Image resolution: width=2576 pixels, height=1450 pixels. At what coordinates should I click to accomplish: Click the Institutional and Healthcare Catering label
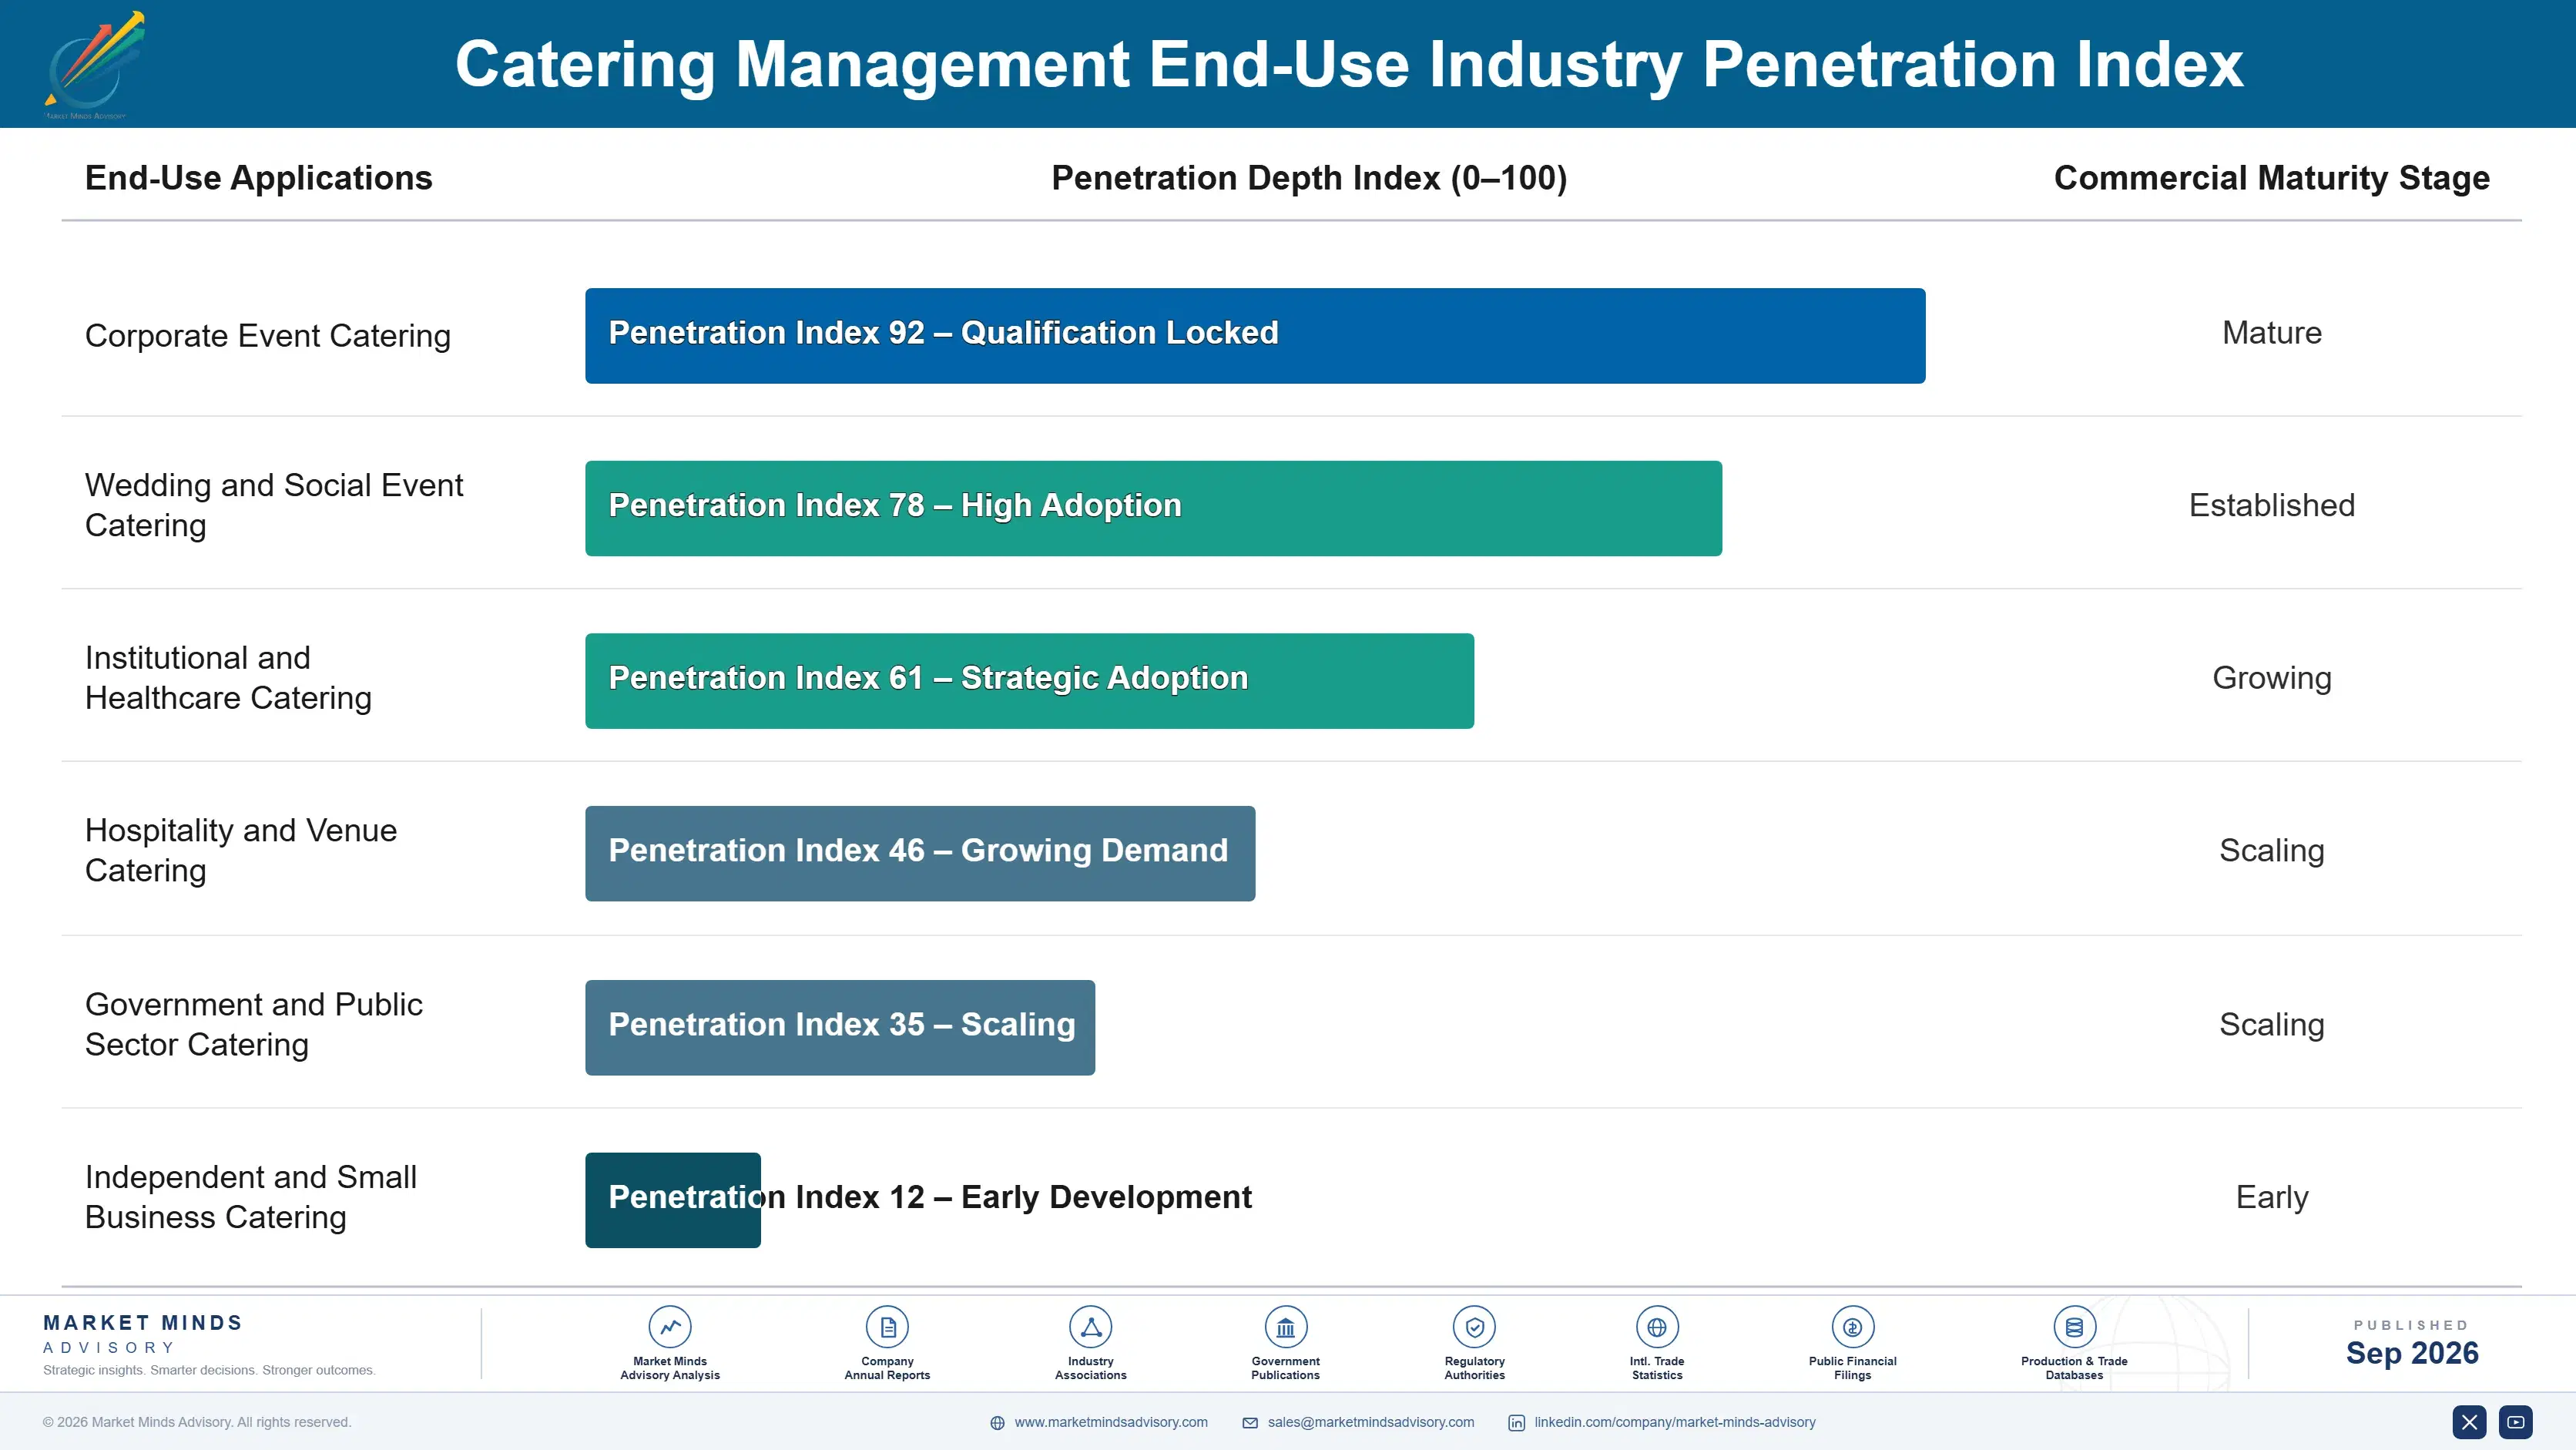pyautogui.click(x=228, y=678)
